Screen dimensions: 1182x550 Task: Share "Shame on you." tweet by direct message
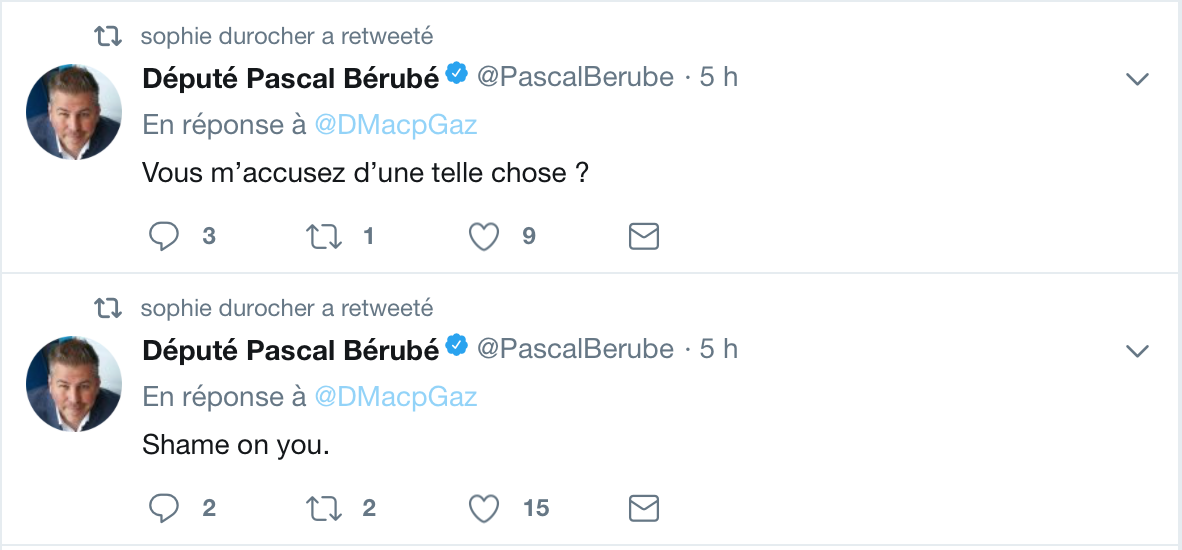coord(644,509)
